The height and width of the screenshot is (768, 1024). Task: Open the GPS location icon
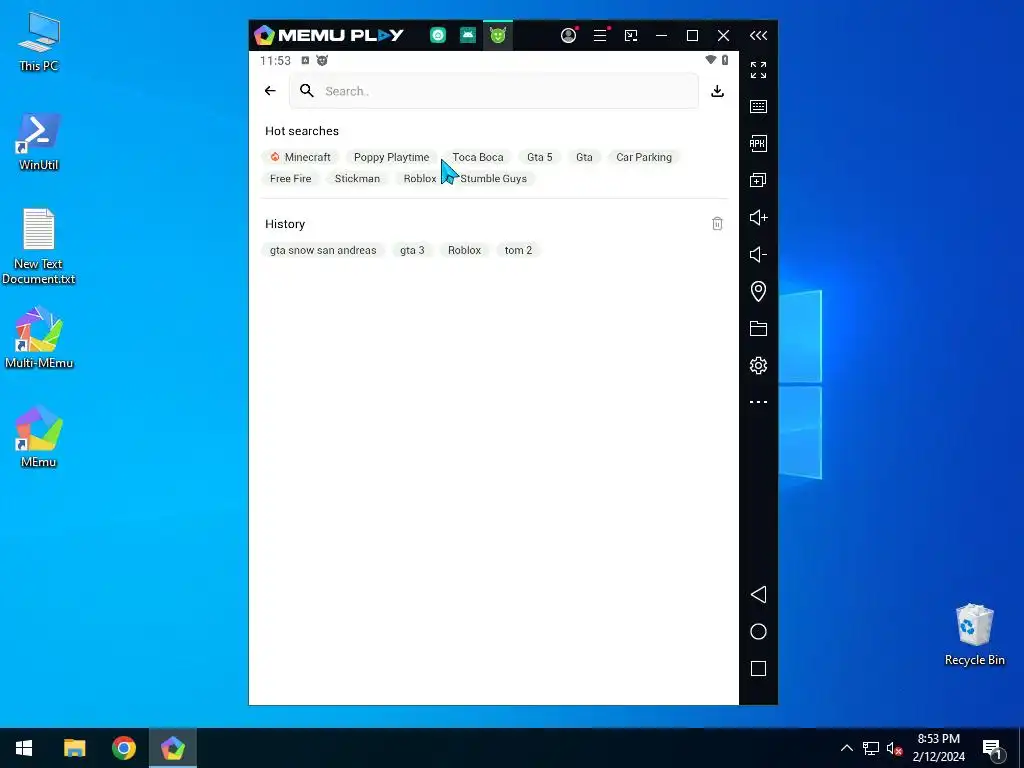click(x=758, y=291)
